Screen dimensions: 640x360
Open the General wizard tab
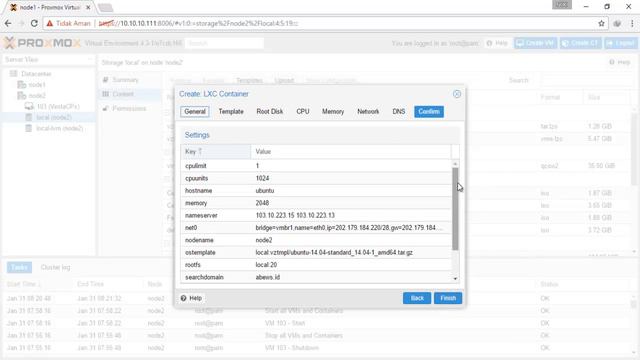195,111
